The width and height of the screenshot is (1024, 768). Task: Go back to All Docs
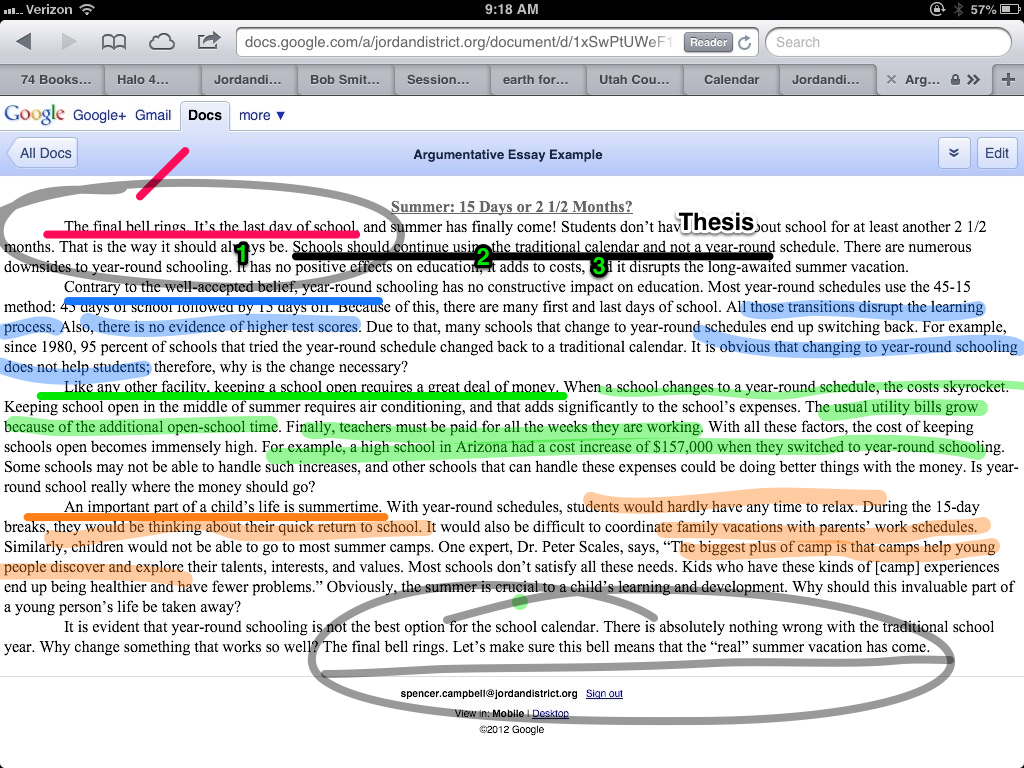(x=43, y=153)
